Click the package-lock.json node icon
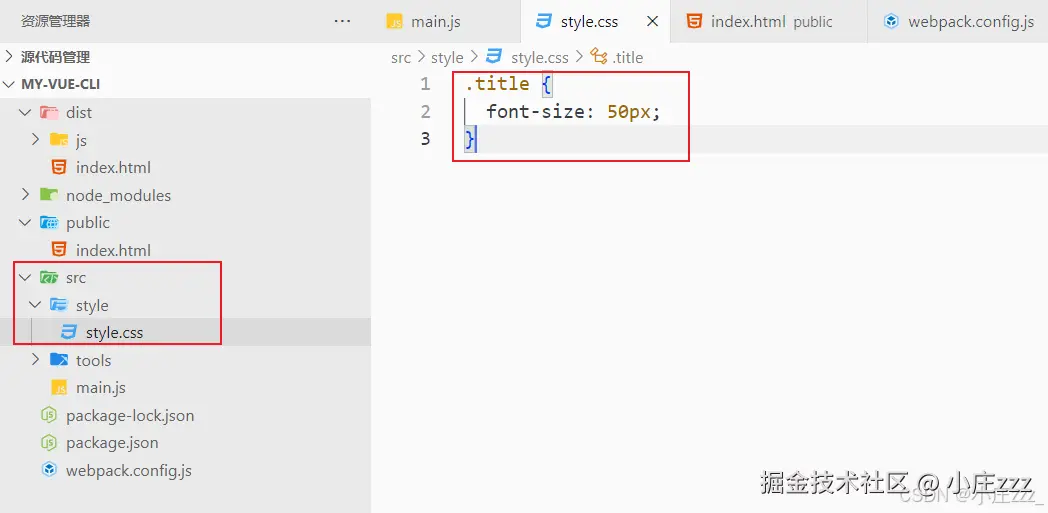This screenshot has height=513, width=1048. click(x=49, y=415)
